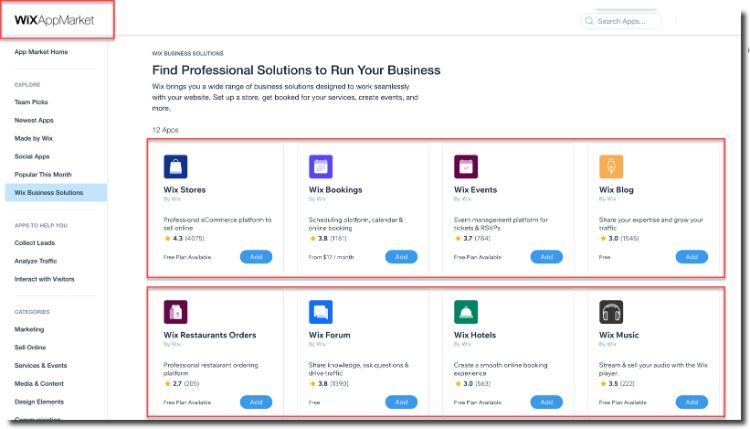Add the Wix Music app
750x429 pixels.
coord(692,402)
